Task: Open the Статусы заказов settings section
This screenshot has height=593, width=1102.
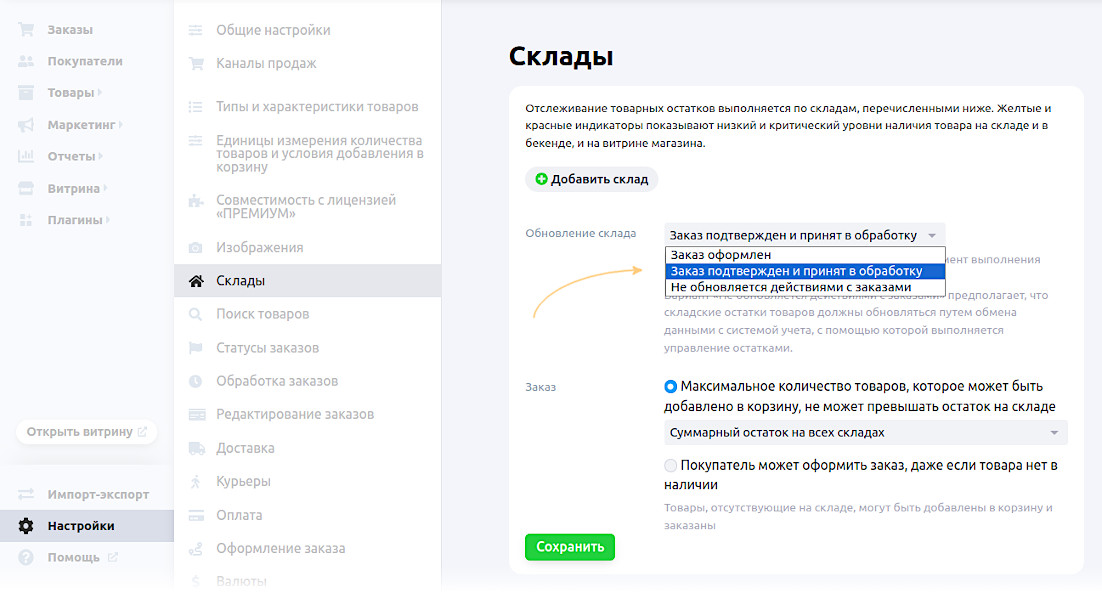Action: click(267, 348)
